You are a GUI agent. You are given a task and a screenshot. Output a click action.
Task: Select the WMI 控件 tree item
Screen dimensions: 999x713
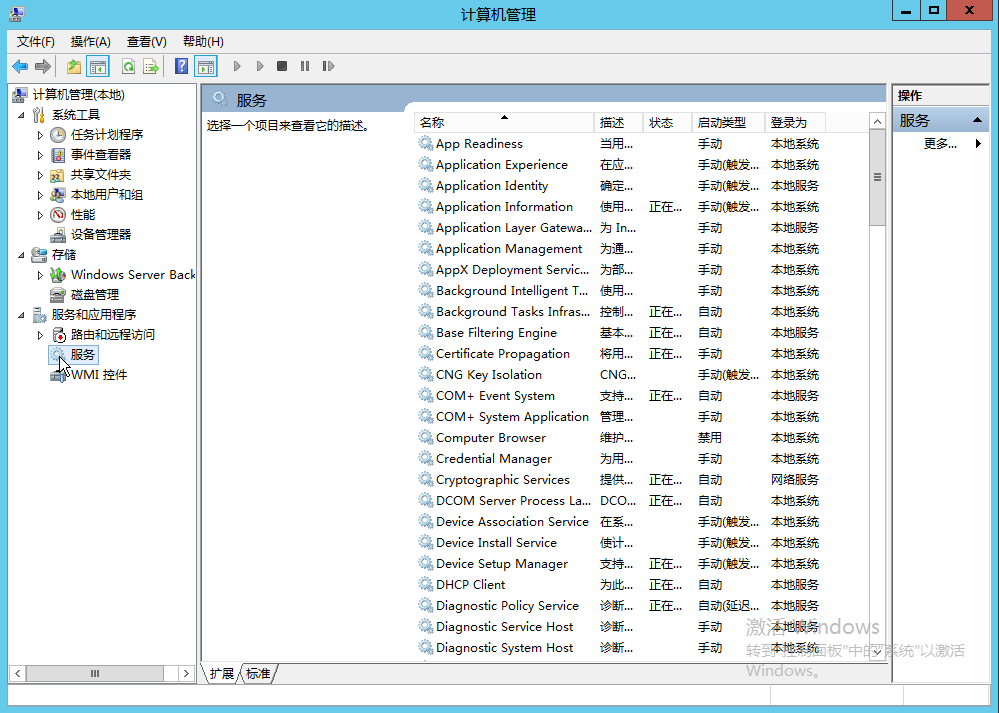(89, 375)
